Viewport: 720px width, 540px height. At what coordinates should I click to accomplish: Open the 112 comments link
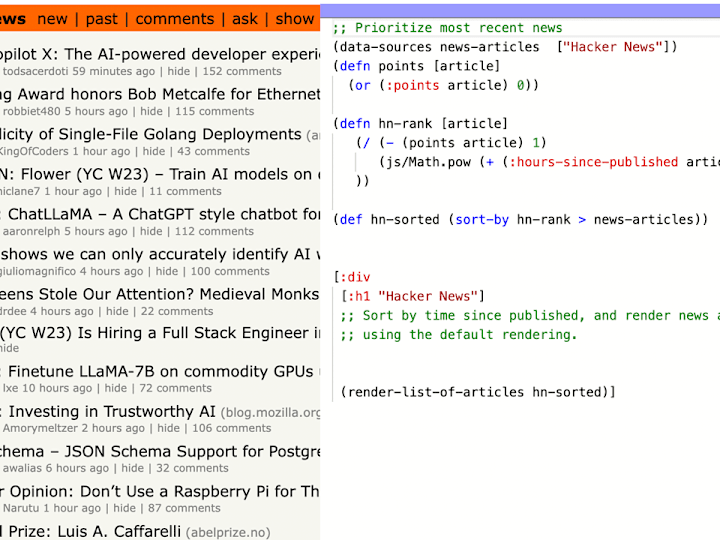214,231
